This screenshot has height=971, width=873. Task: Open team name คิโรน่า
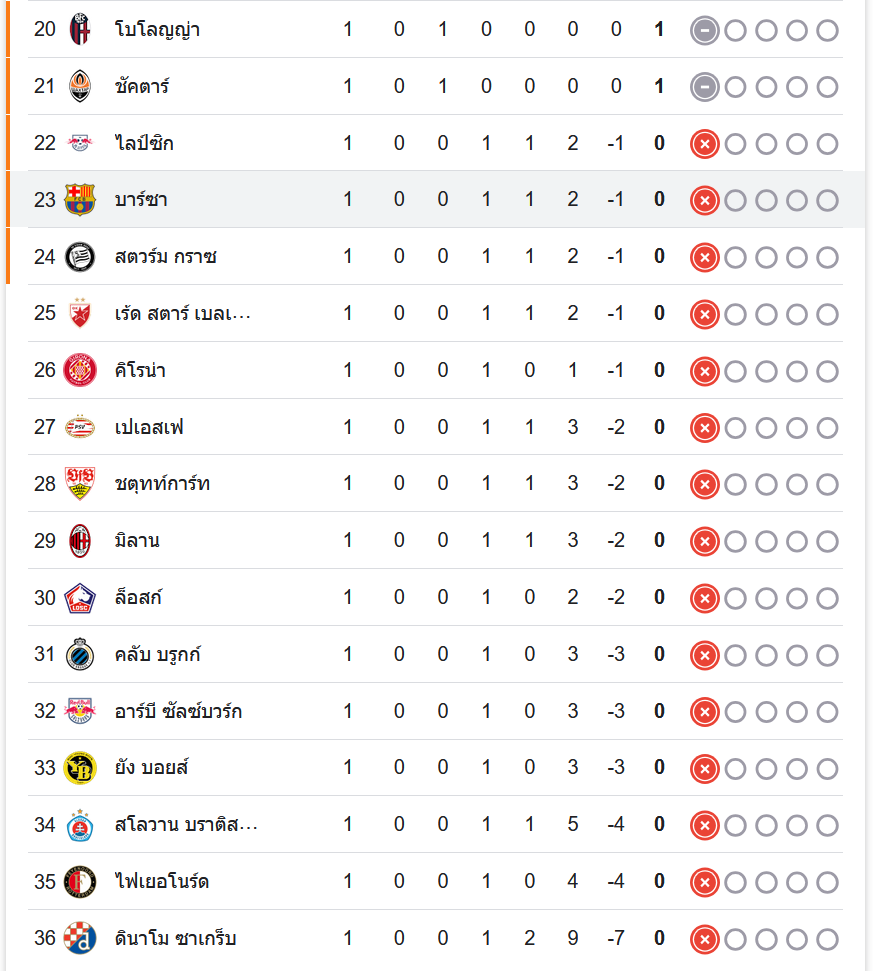pyautogui.click(x=140, y=371)
